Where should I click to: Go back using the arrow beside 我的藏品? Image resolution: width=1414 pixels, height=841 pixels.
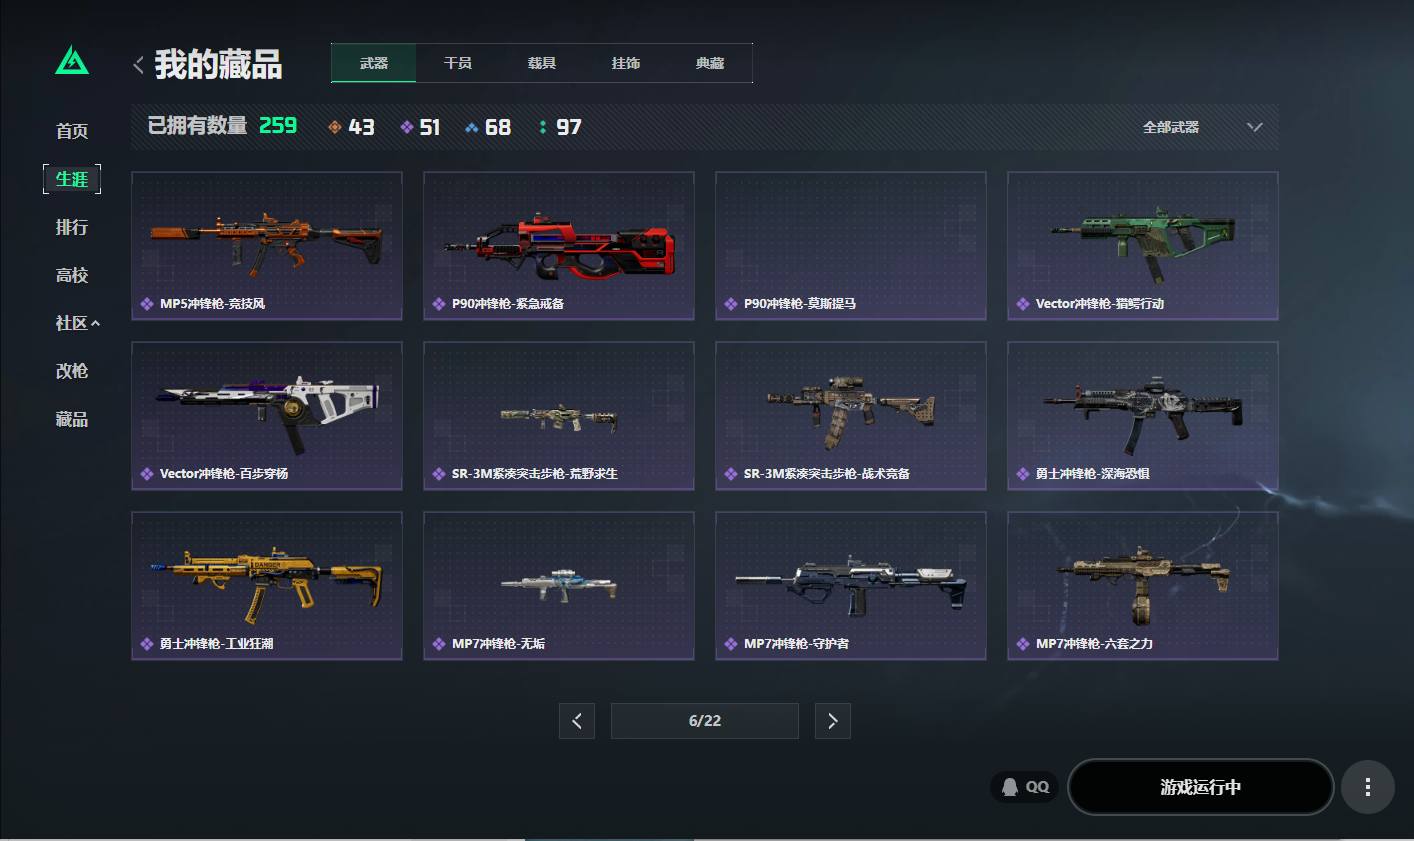138,65
